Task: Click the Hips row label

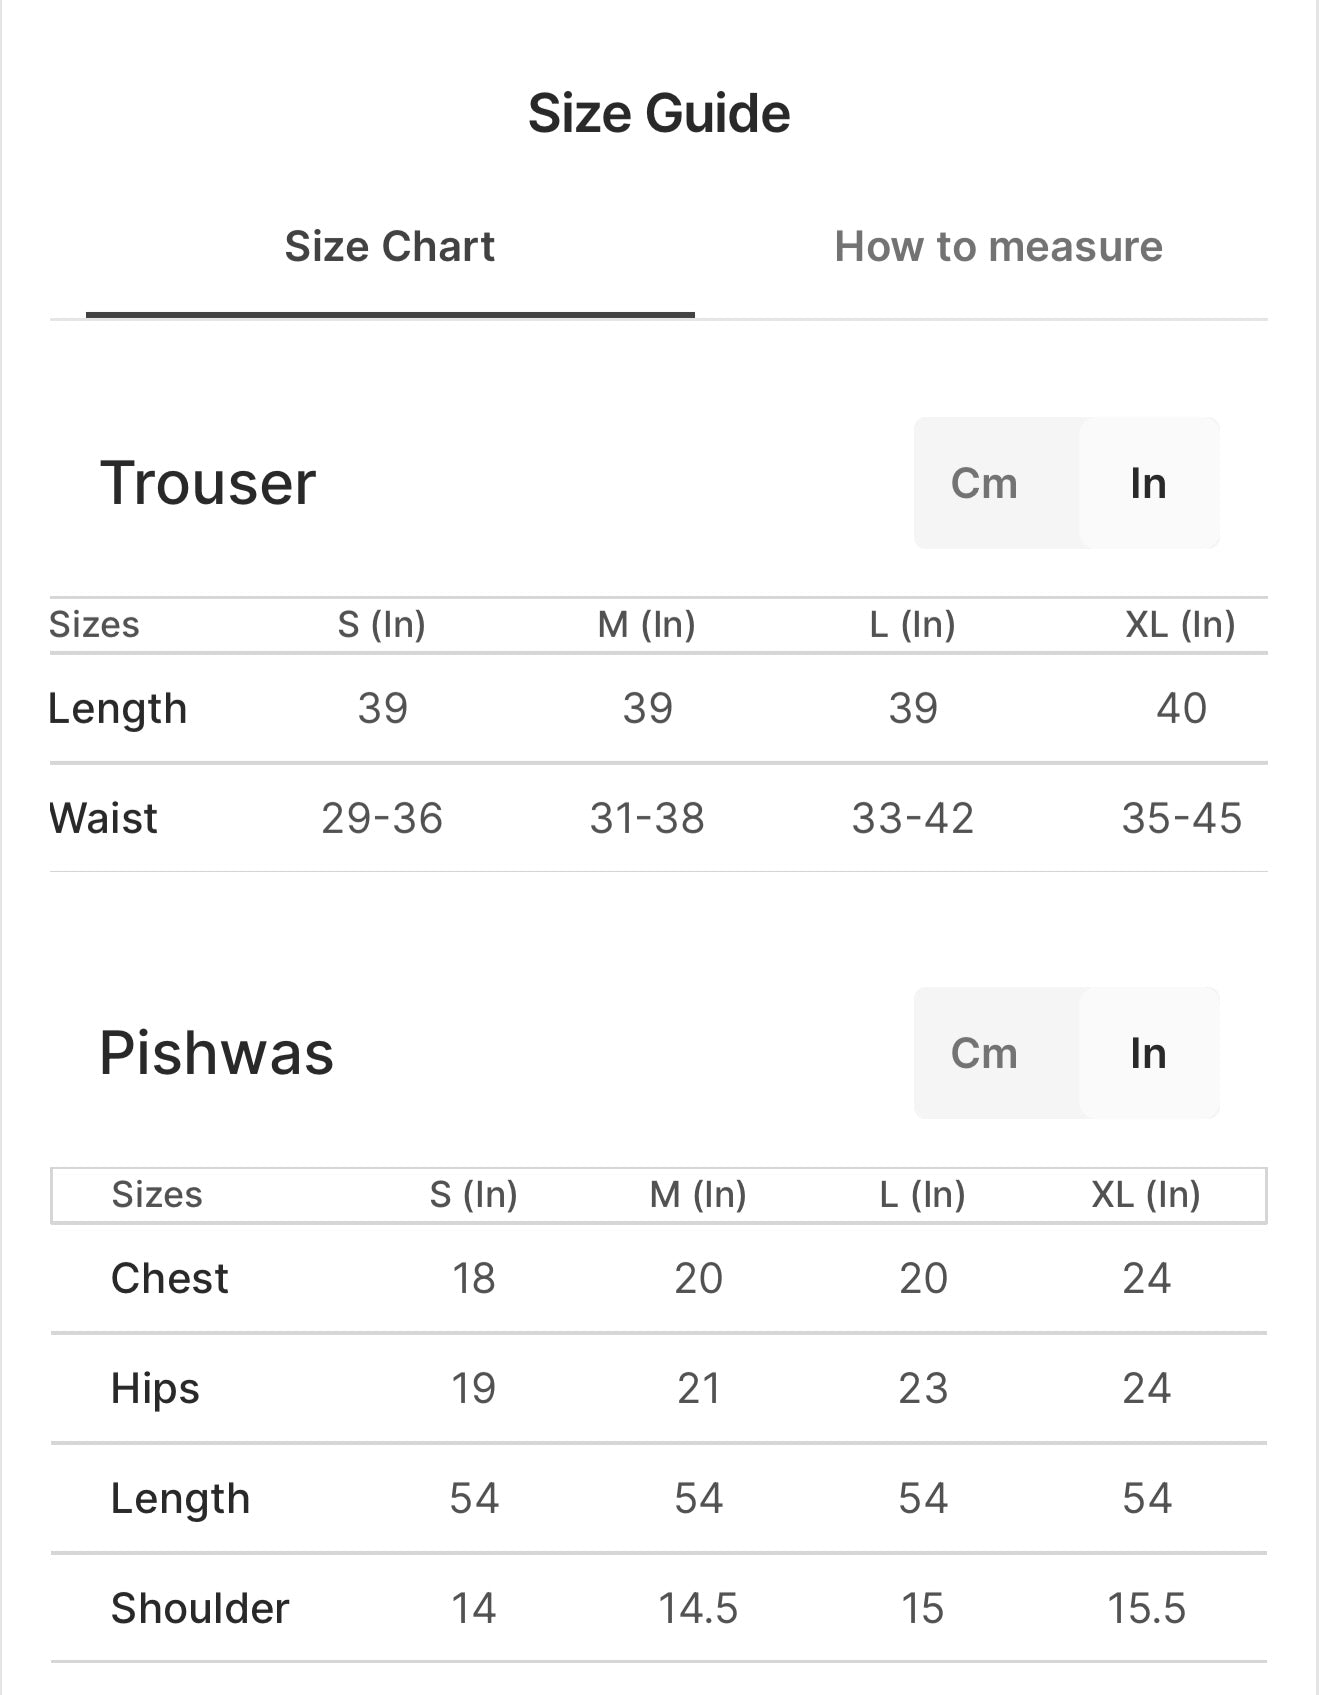Action: pos(155,1389)
